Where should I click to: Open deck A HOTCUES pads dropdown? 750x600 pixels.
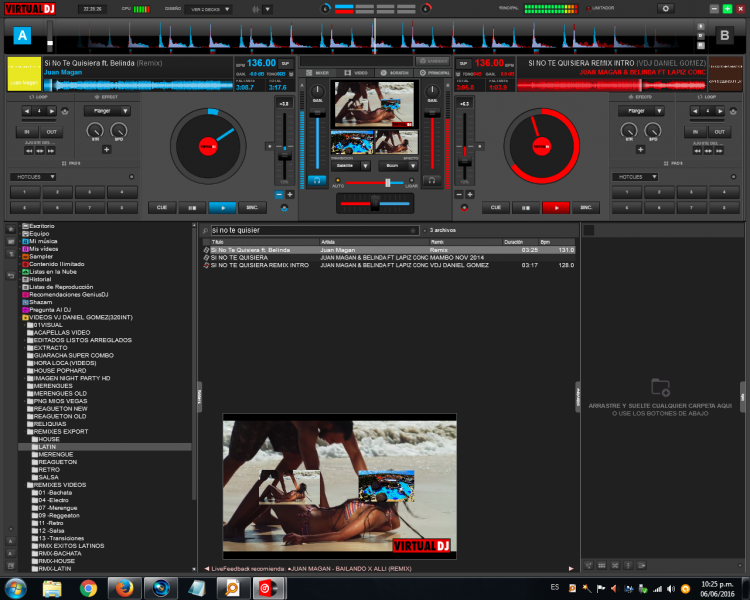point(33,177)
